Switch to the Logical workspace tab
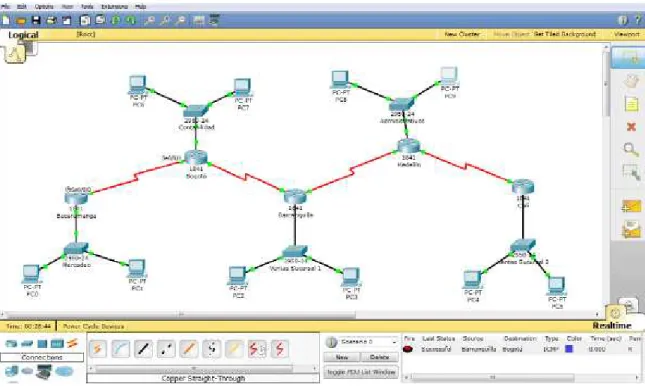 23,35
